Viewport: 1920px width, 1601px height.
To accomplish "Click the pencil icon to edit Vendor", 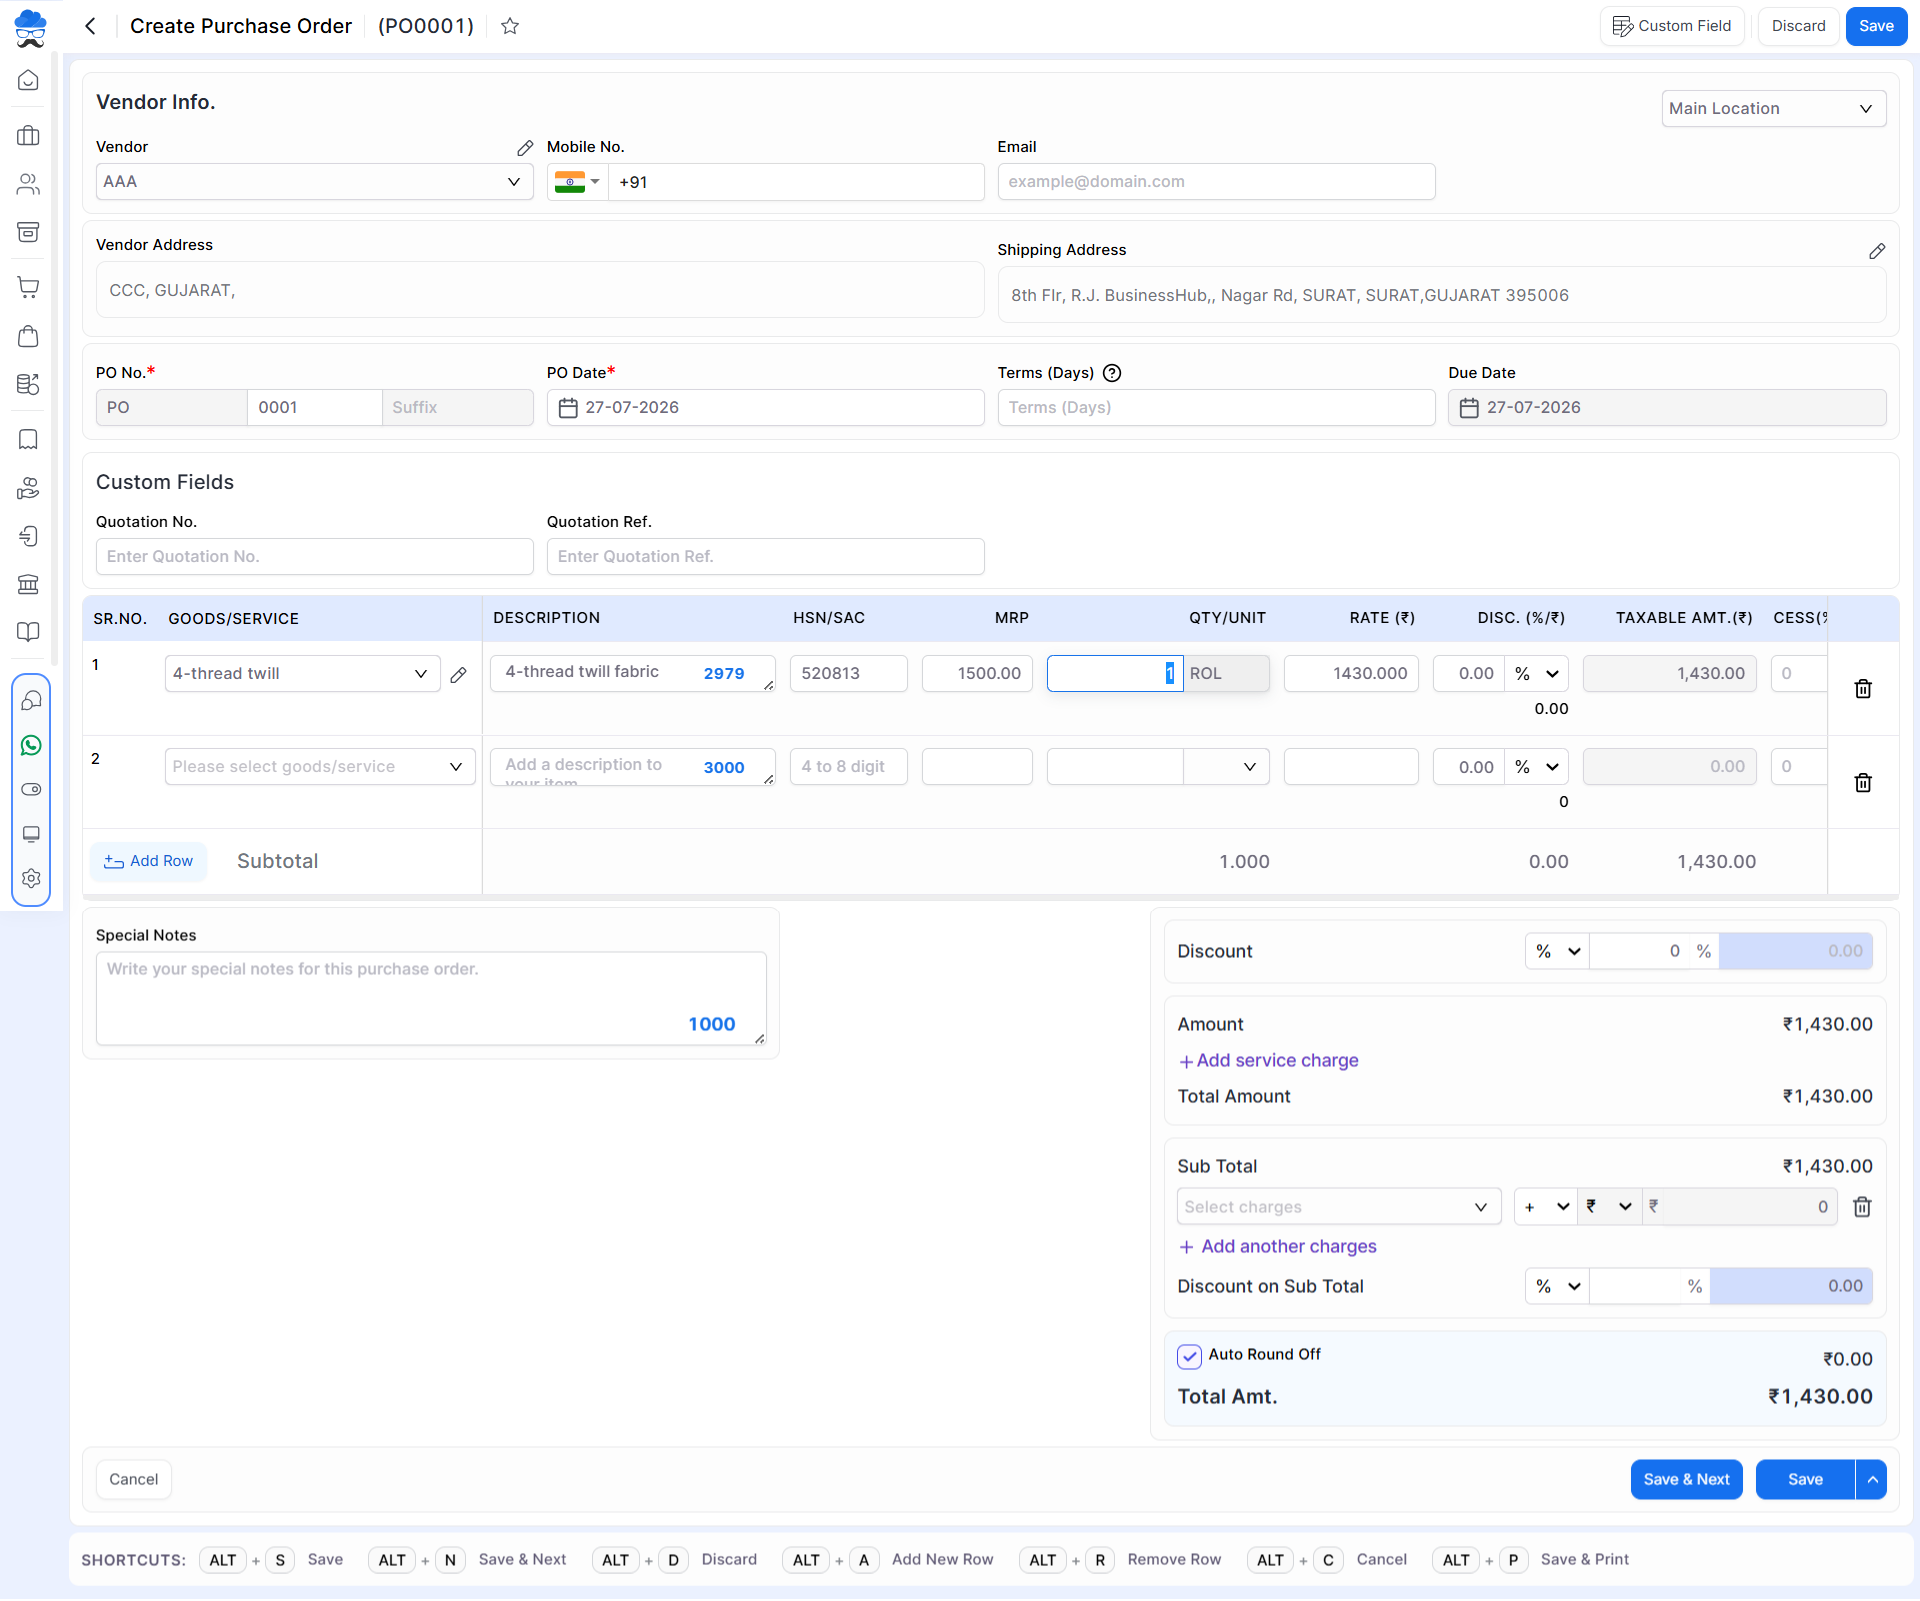I will (525, 148).
